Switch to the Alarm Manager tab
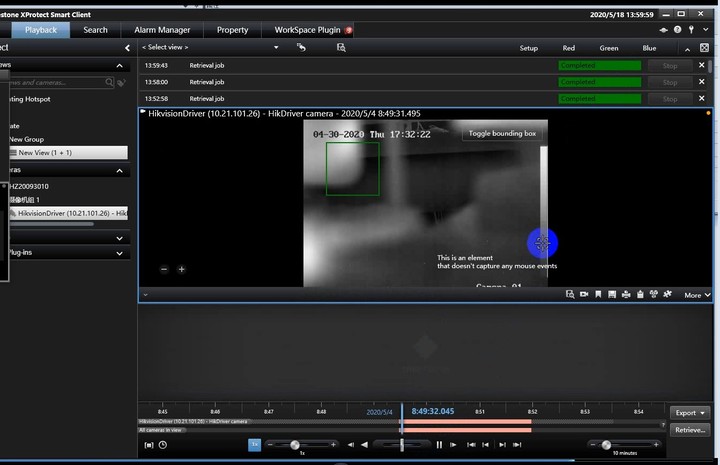This screenshot has height=465, width=720. (162, 30)
